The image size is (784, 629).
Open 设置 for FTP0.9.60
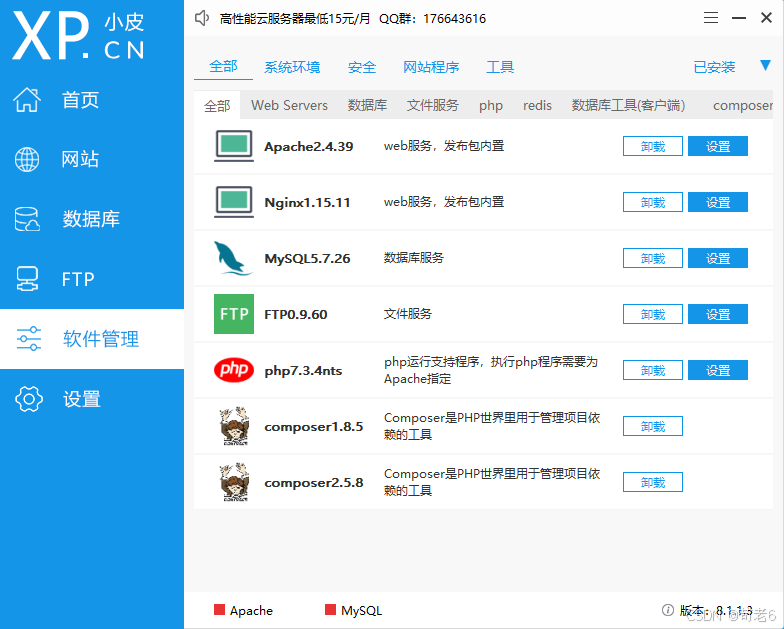tap(718, 314)
